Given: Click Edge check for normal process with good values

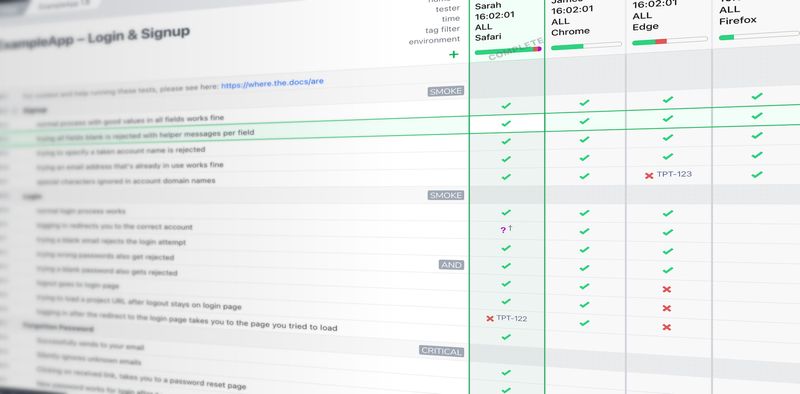Looking at the screenshot, I should point(667,100).
